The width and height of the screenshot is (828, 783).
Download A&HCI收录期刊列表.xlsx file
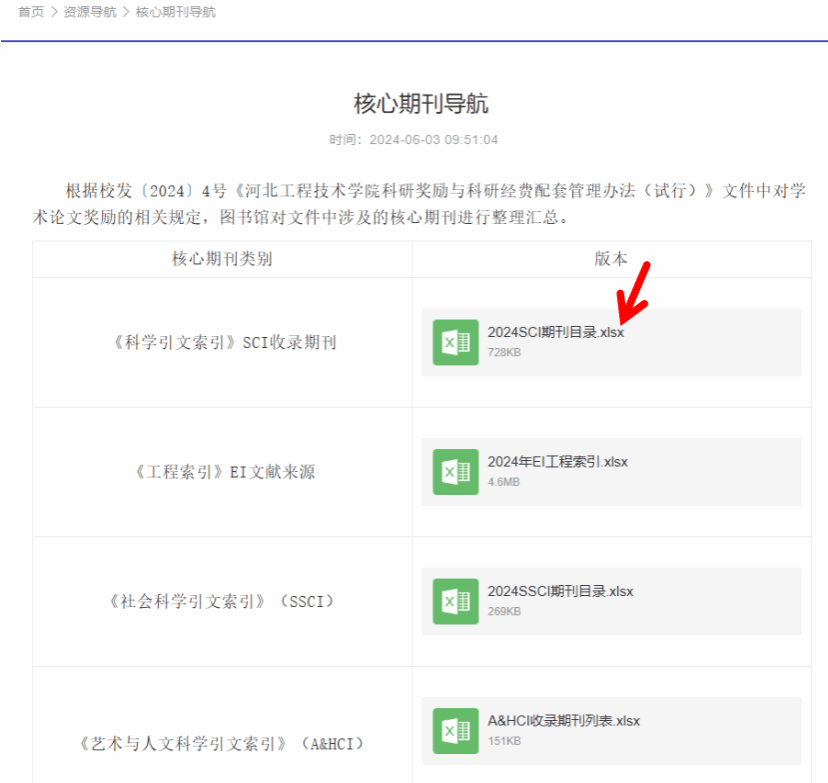point(563,721)
